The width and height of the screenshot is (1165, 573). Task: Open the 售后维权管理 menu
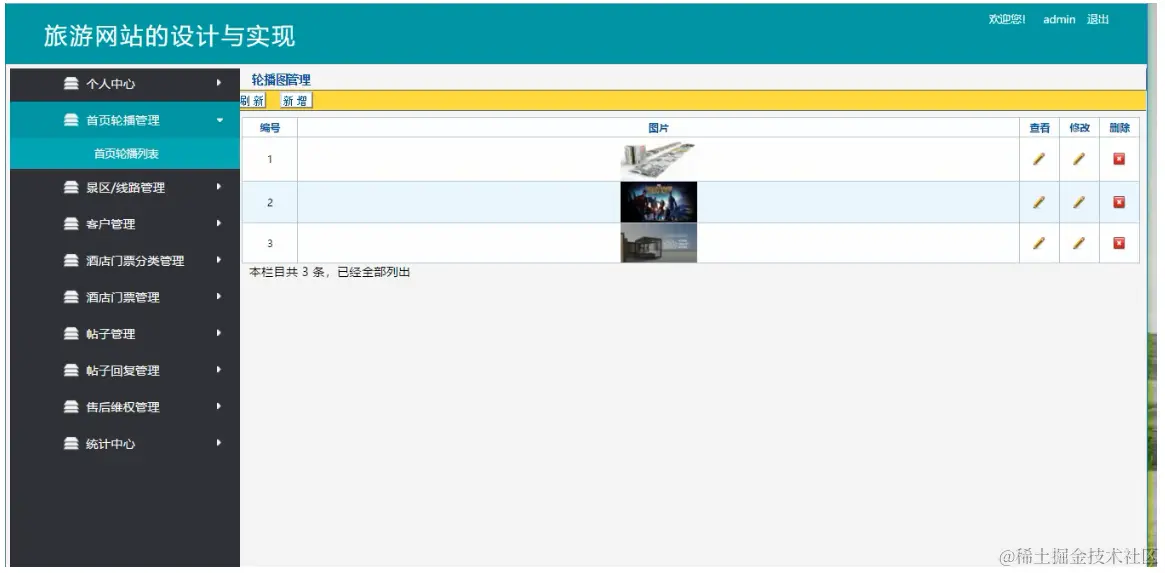pyautogui.click(x=125, y=407)
